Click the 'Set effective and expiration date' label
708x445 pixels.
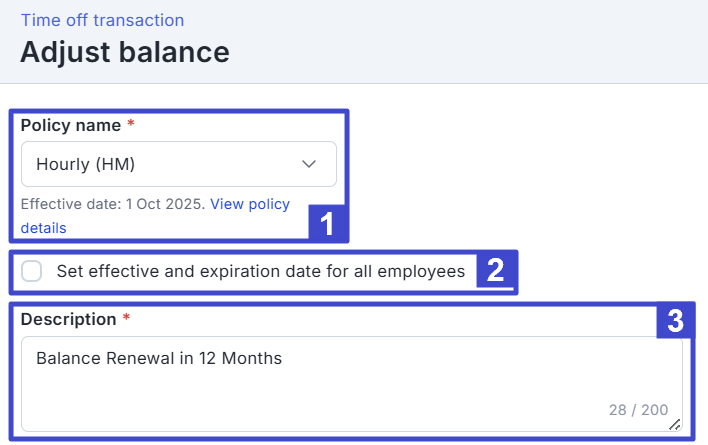260,271
